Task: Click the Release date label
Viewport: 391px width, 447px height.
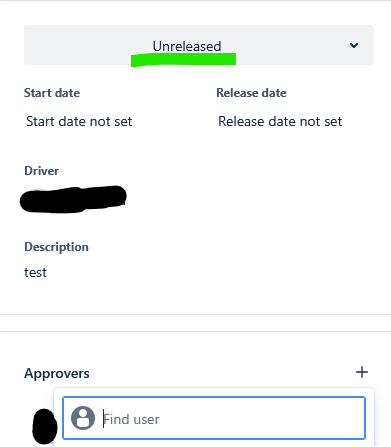Action: [251, 93]
